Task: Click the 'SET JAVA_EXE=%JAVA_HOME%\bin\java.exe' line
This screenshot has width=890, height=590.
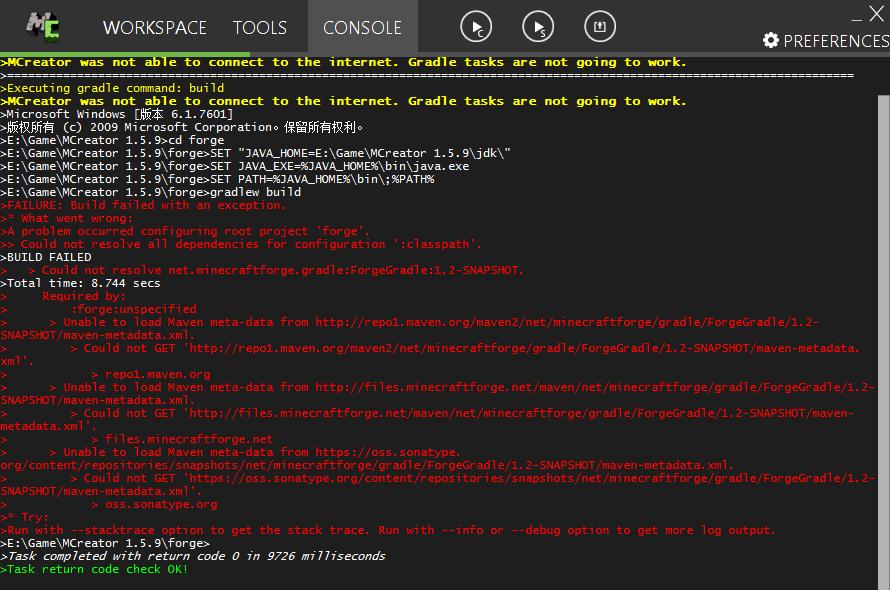Action: click(x=235, y=166)
